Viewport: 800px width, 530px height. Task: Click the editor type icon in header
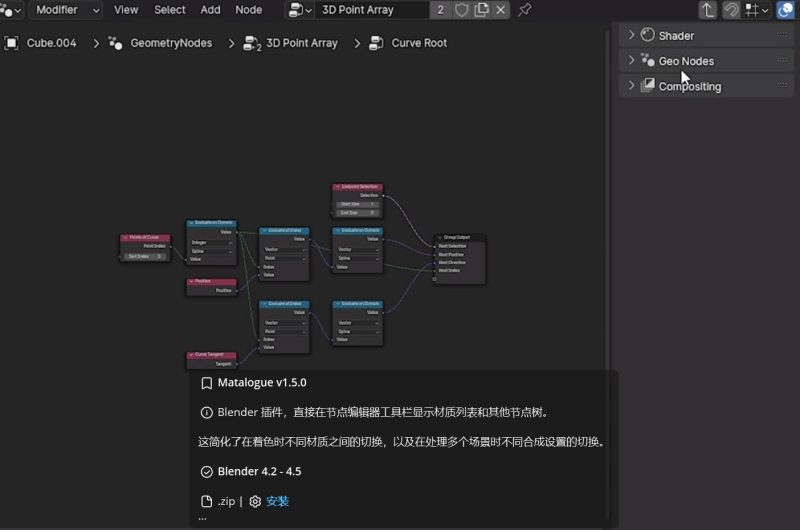(11, 10)
